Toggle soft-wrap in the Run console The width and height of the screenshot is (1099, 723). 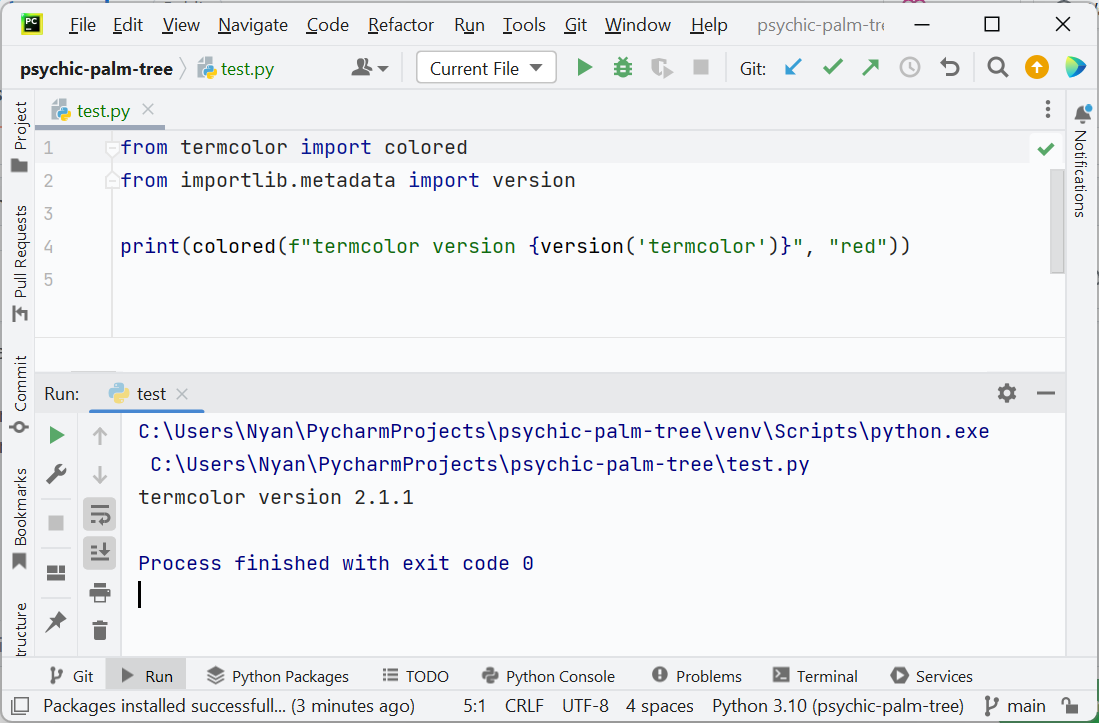(99, 514)
